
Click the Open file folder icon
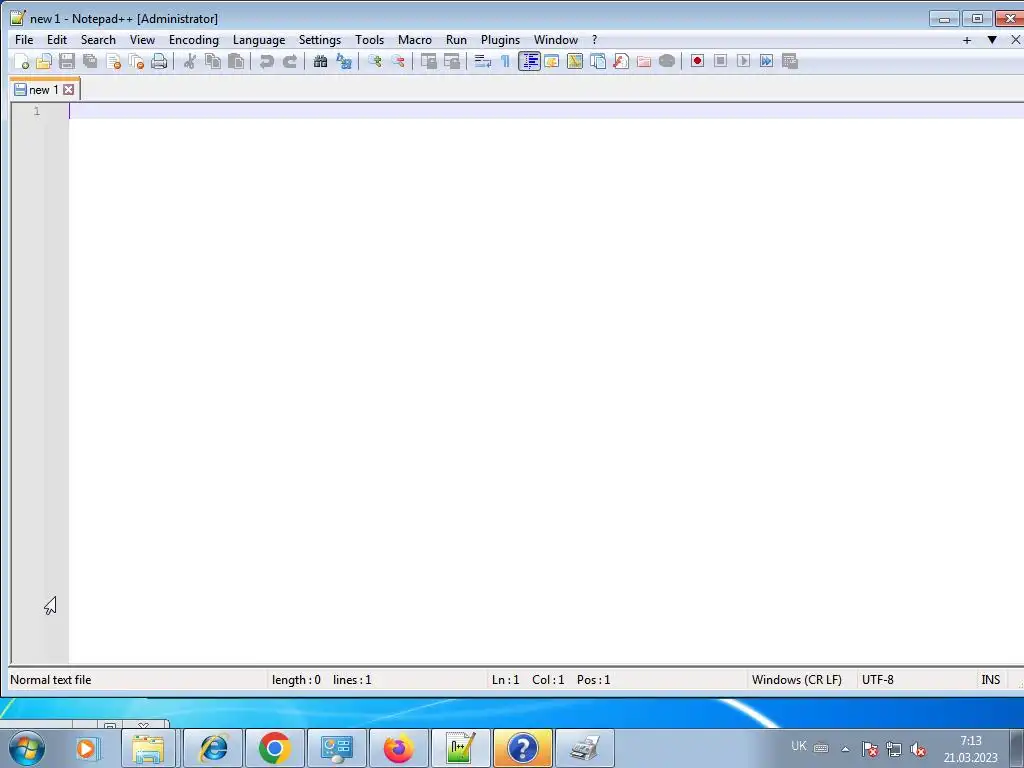(44, 61)
